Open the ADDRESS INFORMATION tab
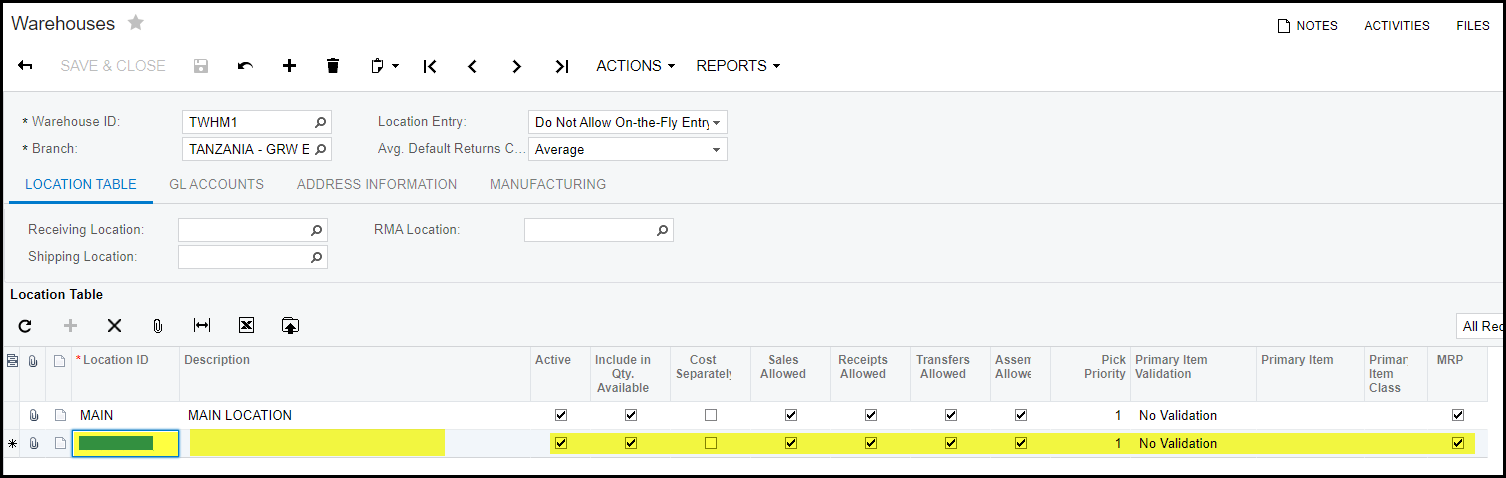Viewport: 1506px width, 478px height. coord(377,184)
